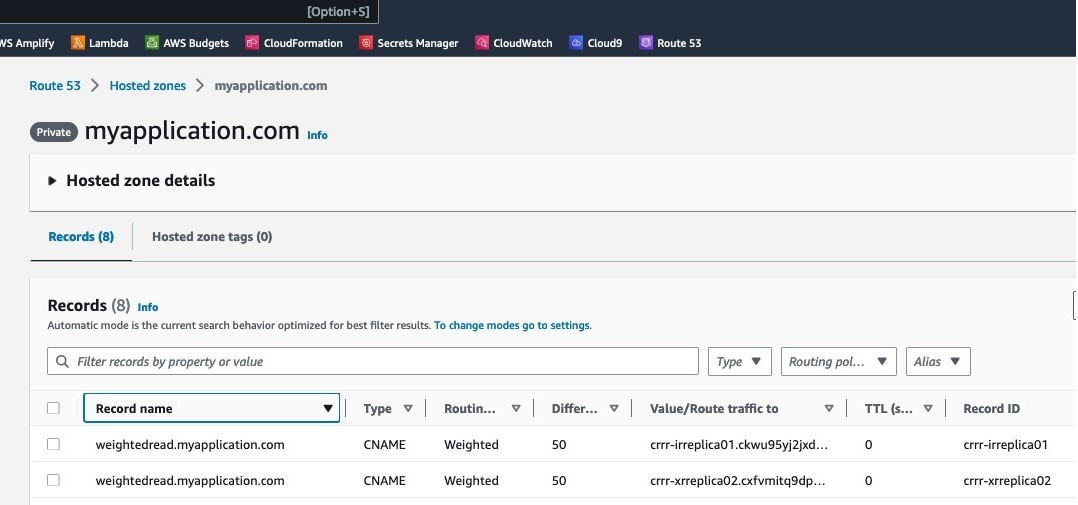Open the Alias filter dropdown
1078x505 pixels.
tap(938, 361)
